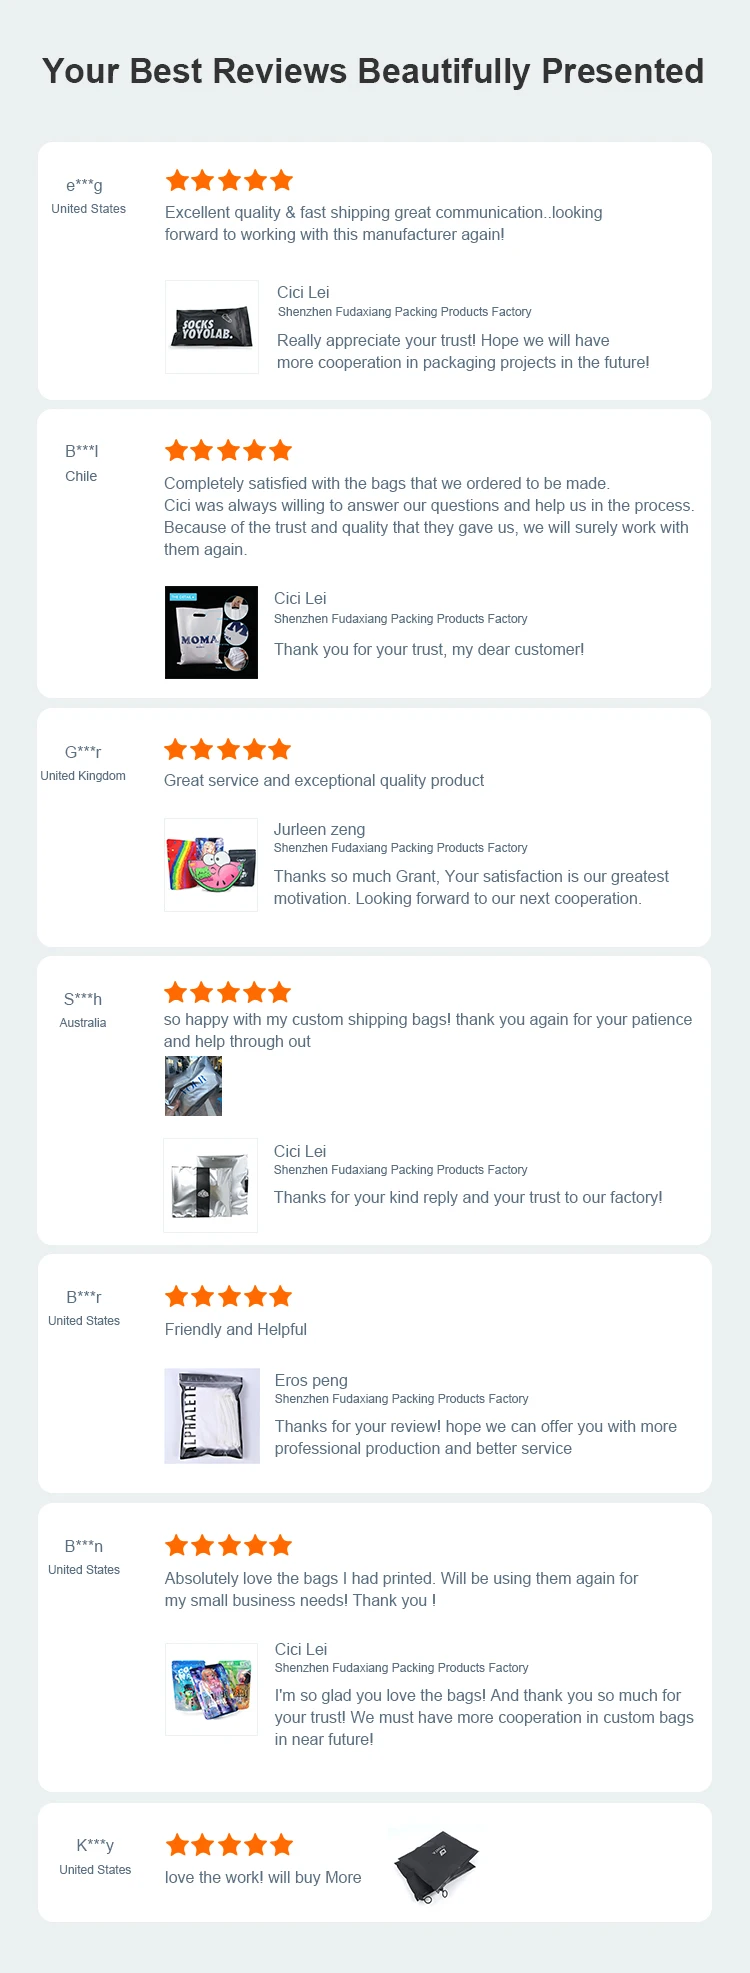This screenshot has height=1973, width=750.
Task: Click B***l's five-star rating from Chile
Action: 228,450
